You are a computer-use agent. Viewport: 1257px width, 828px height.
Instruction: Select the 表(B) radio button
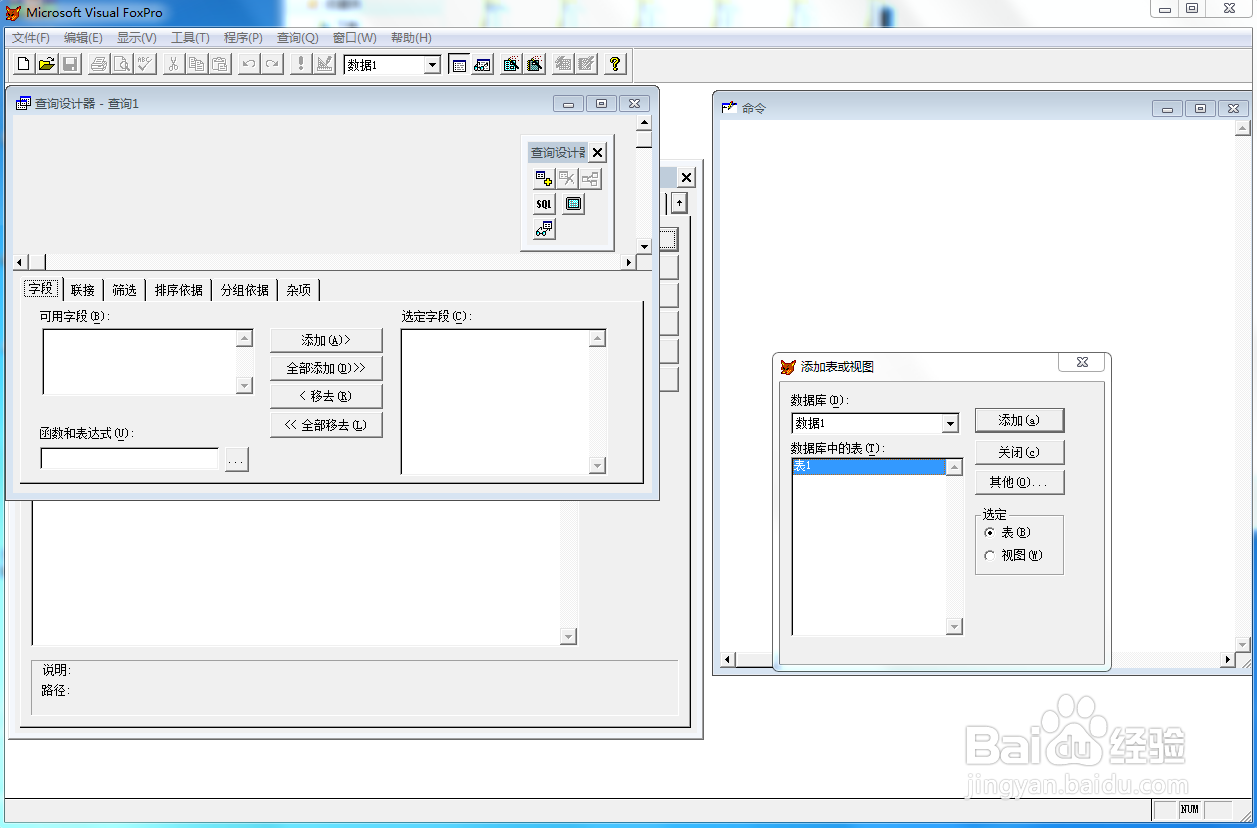click(x=990, y=533)
